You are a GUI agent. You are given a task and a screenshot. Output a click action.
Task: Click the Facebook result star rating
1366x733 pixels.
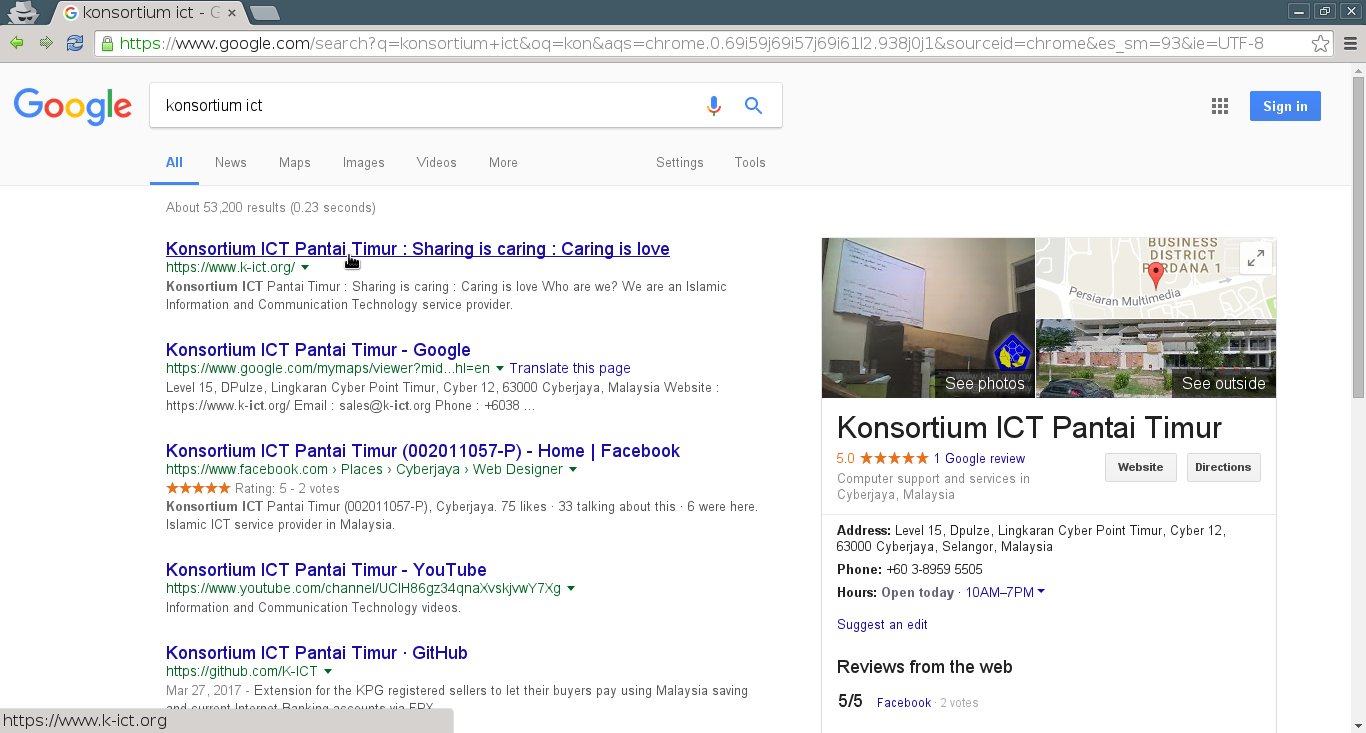pyautogui.click(x=198, y=488)
